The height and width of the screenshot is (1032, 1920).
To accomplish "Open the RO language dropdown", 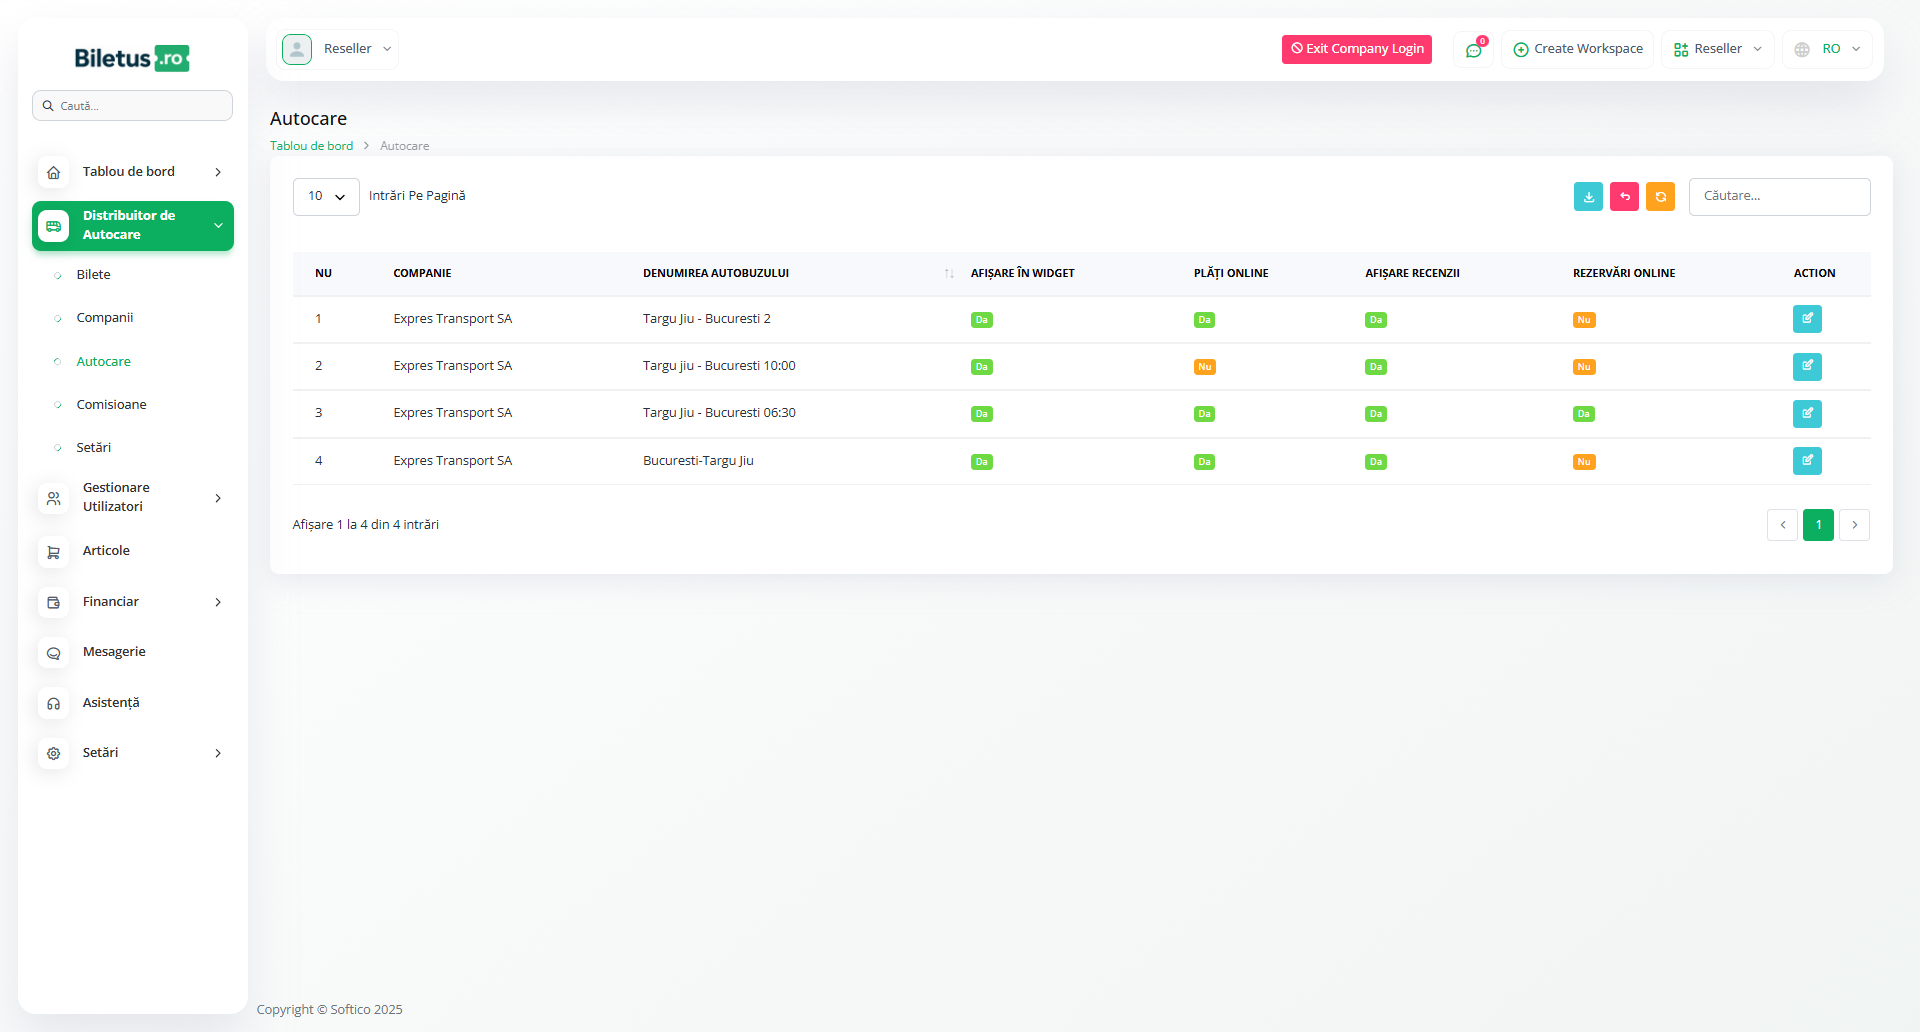I will click(x=1828, y=49).
